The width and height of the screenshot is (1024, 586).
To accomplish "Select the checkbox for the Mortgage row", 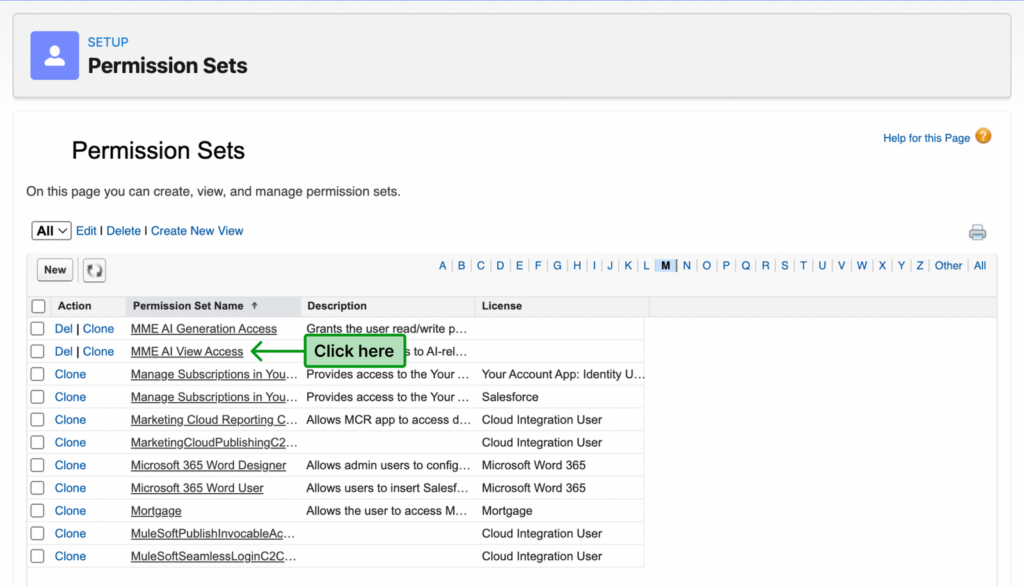I will coord(38,511).
